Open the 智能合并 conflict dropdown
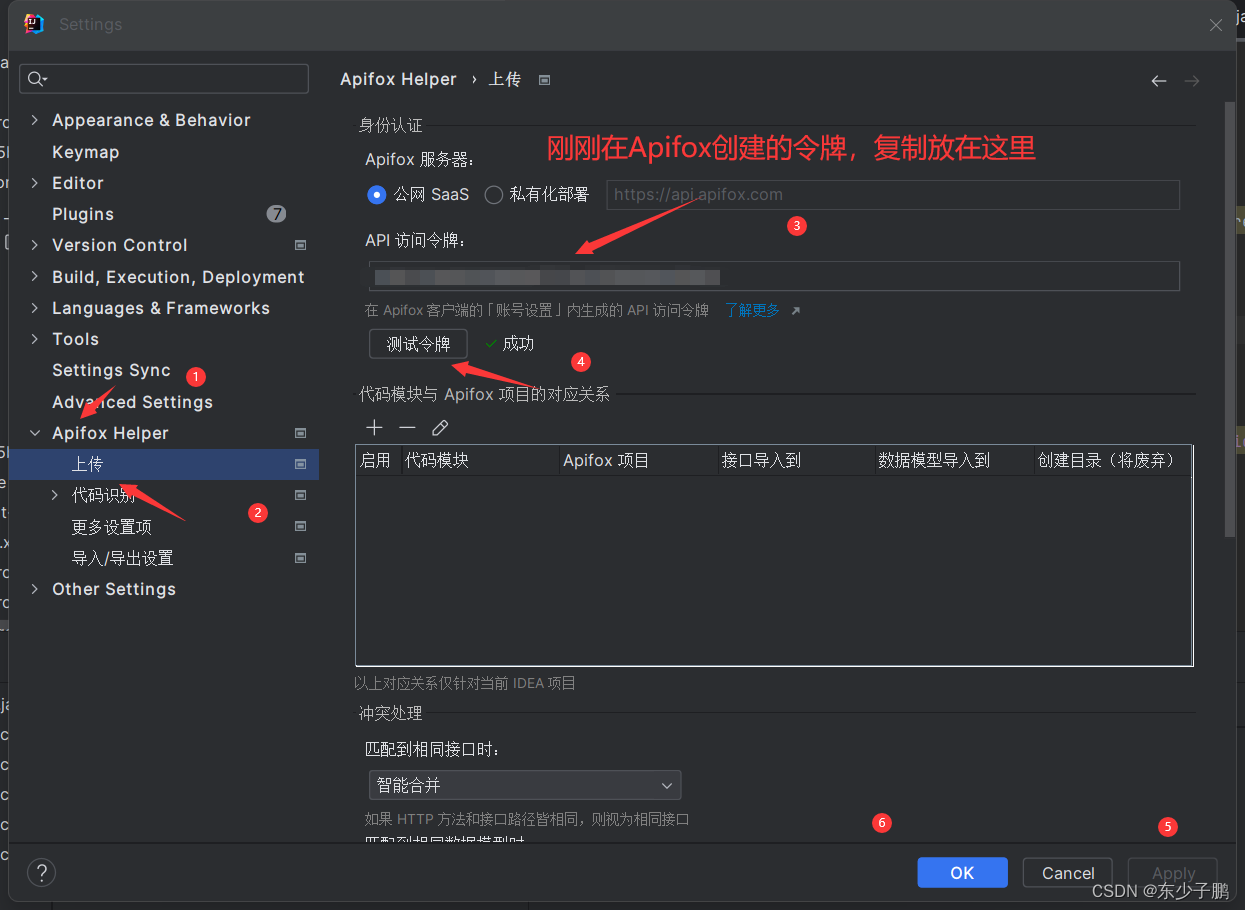The height and width of the screenshot is (910, 1245). coord(525,785)
